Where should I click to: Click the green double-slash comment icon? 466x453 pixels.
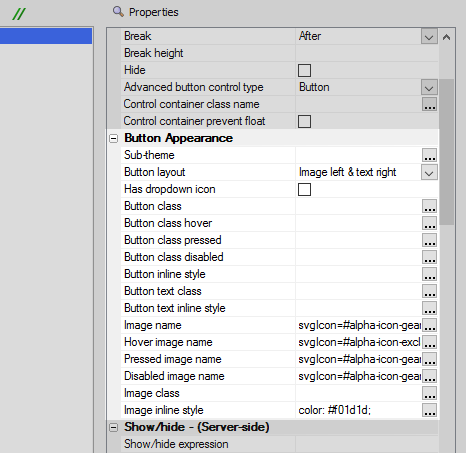point(19,14)
